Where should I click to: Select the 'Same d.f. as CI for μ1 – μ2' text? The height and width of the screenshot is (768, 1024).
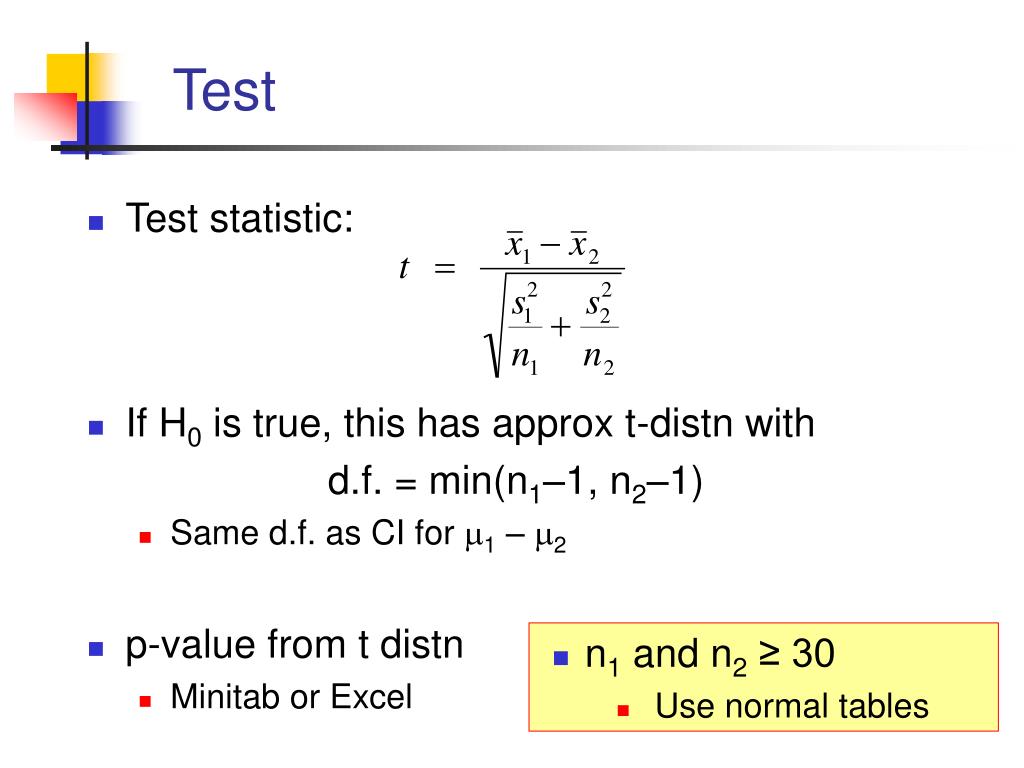point(368,536)
